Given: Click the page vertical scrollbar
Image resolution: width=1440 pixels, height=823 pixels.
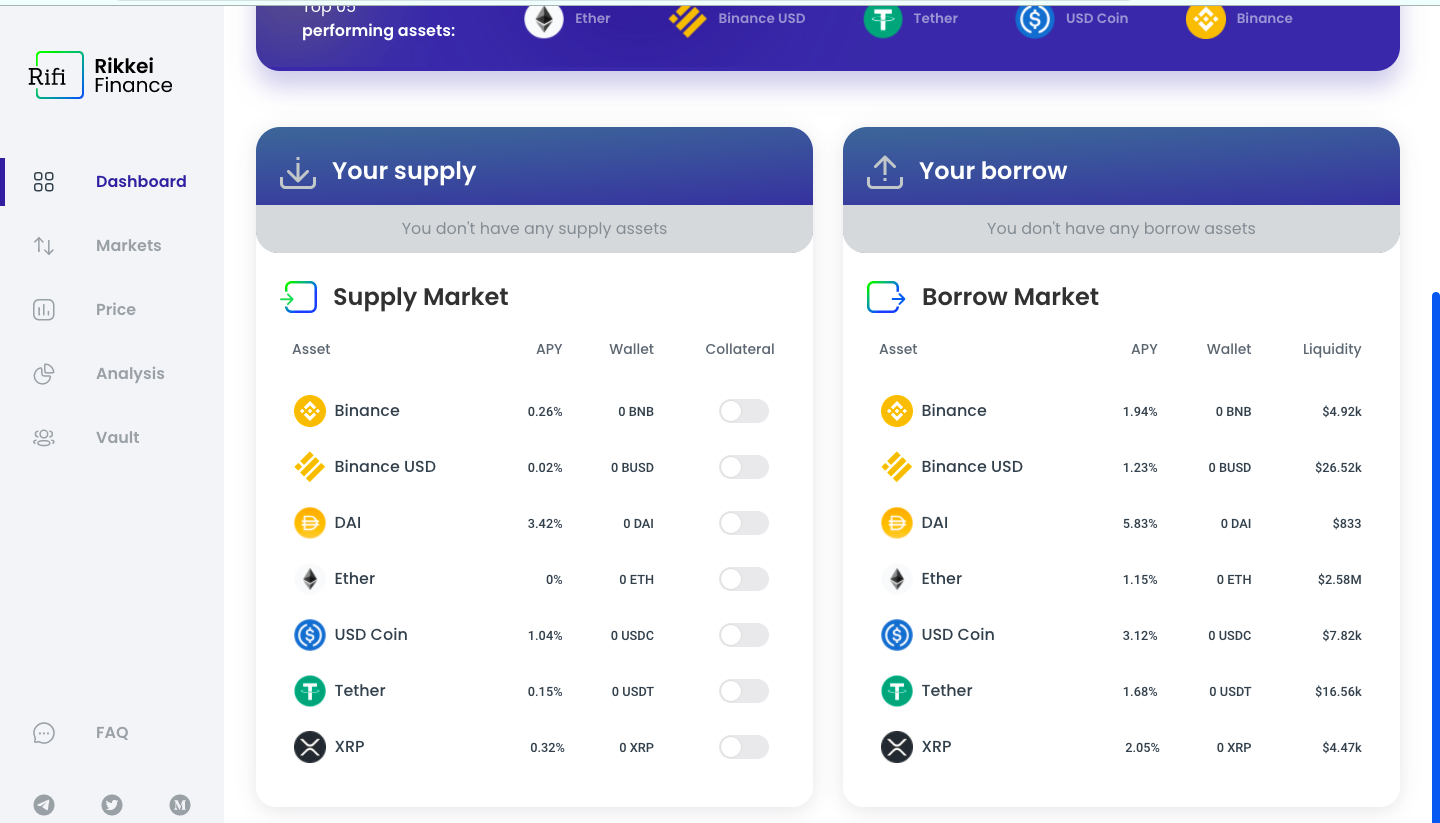Looking at the screenshot, I should [x=1436, y=557].
